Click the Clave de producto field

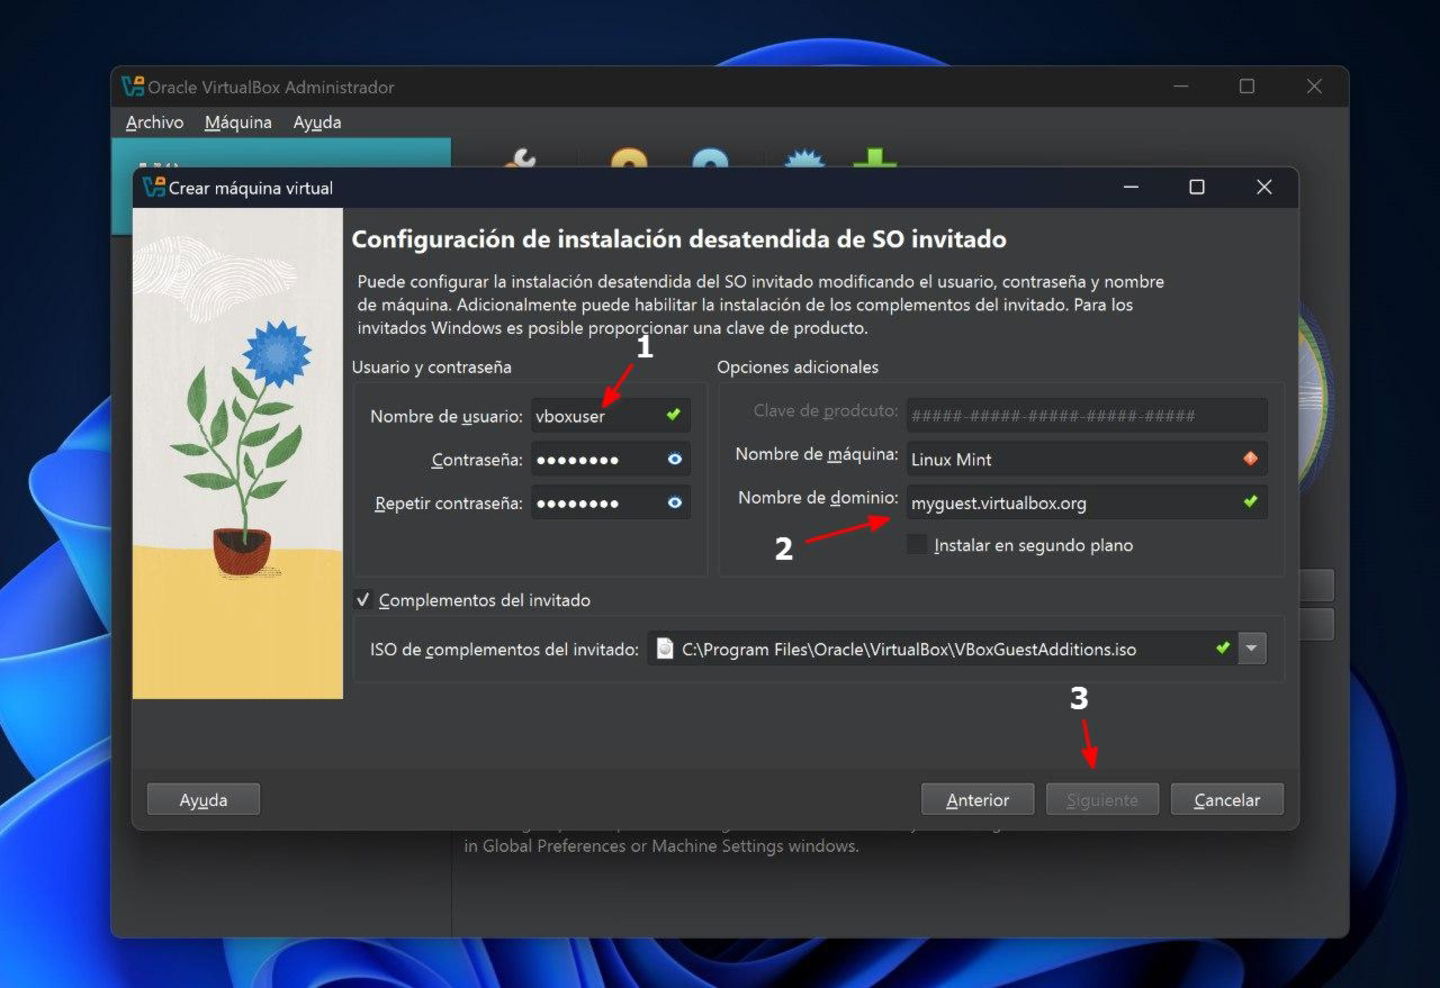coord(1087,415)
